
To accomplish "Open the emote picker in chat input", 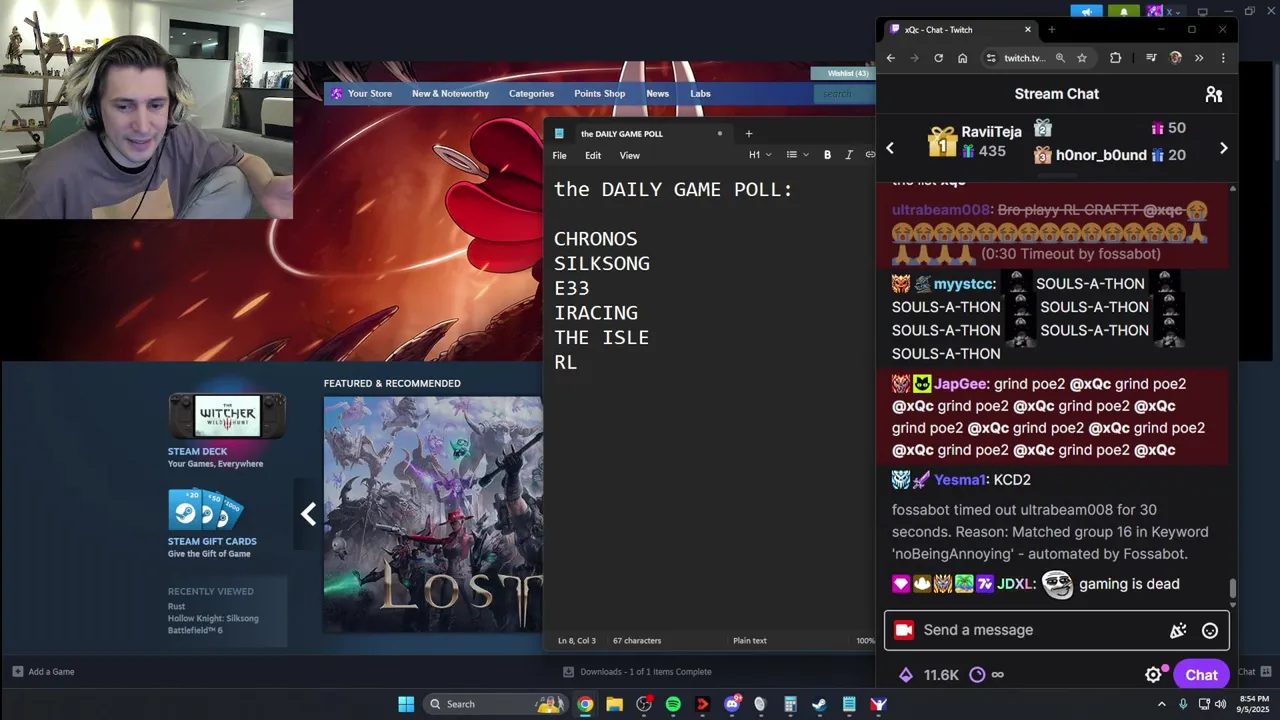I will pos(1210,630).
